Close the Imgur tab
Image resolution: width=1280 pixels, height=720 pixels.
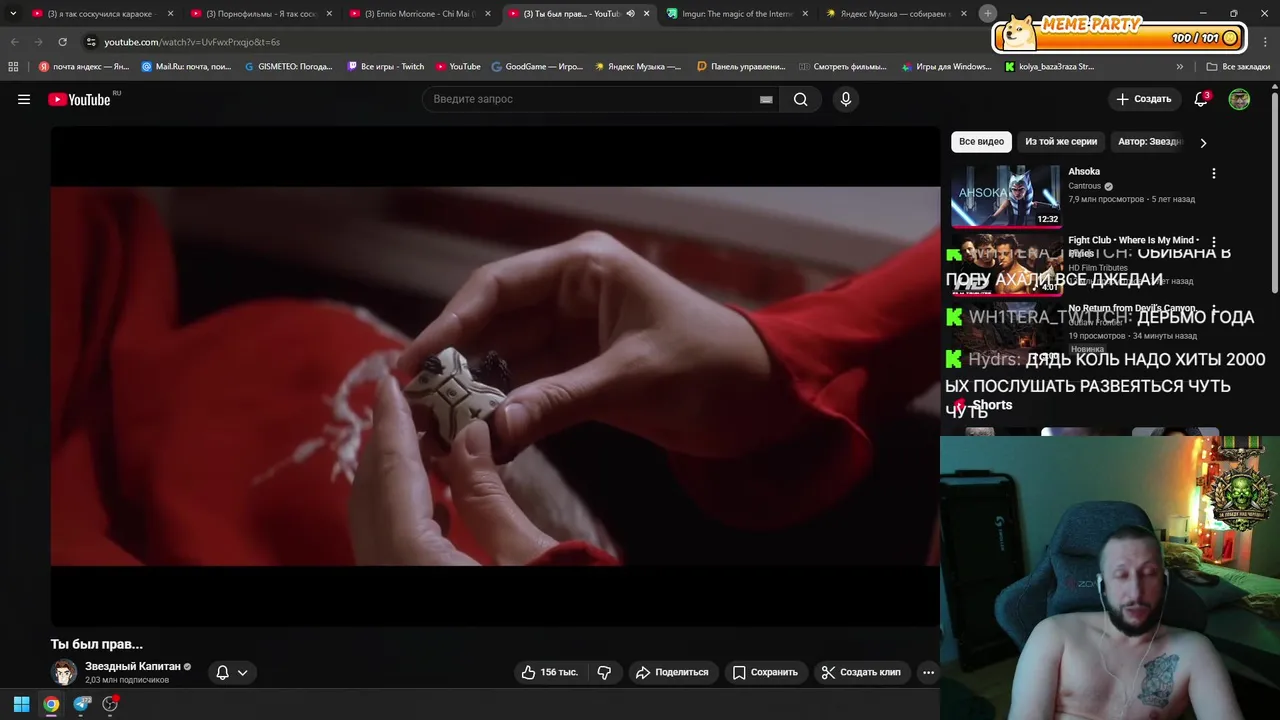(805, 14)
